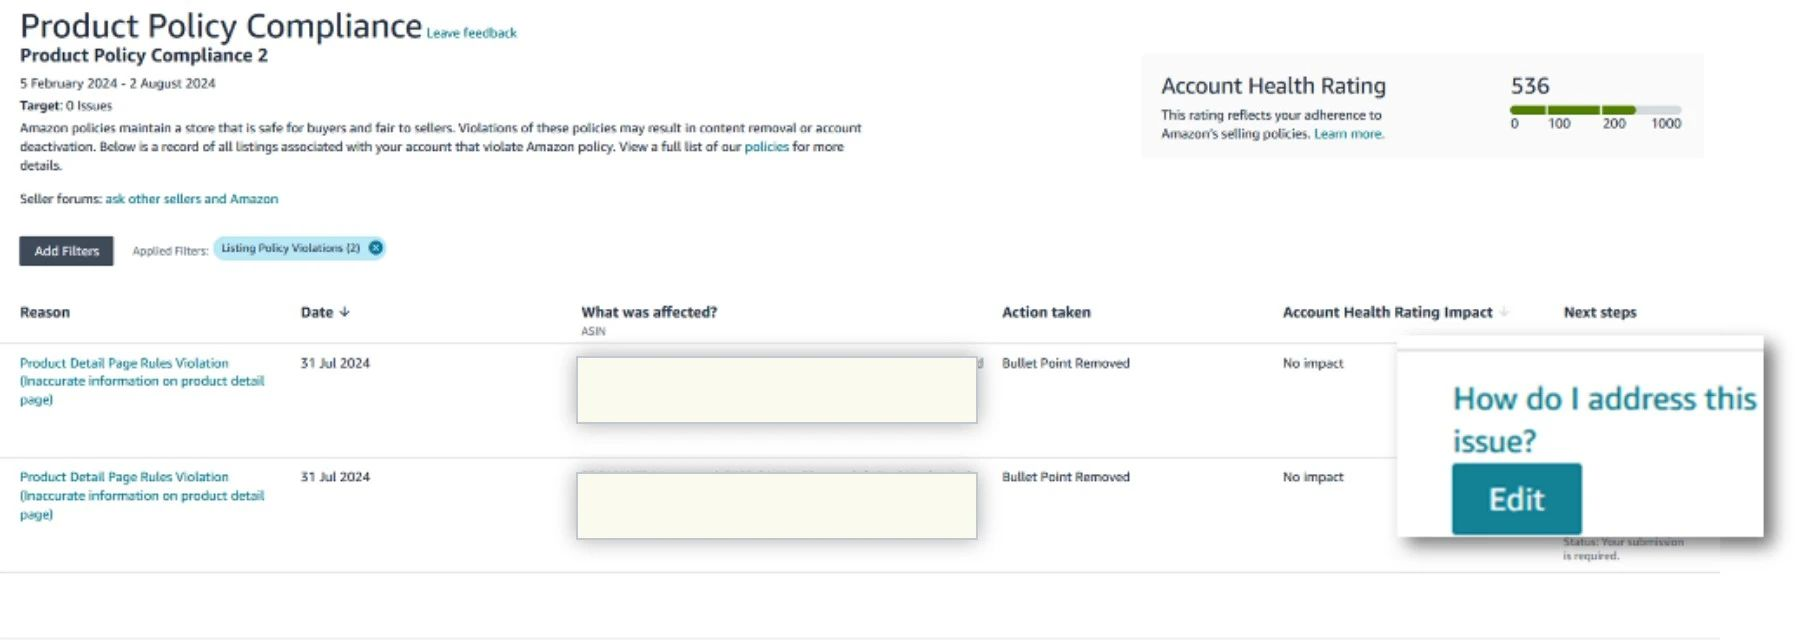Open second Product Detail Page Rules Violation
The height and width of the screenshot is (644, 1800).
[142, 496]
